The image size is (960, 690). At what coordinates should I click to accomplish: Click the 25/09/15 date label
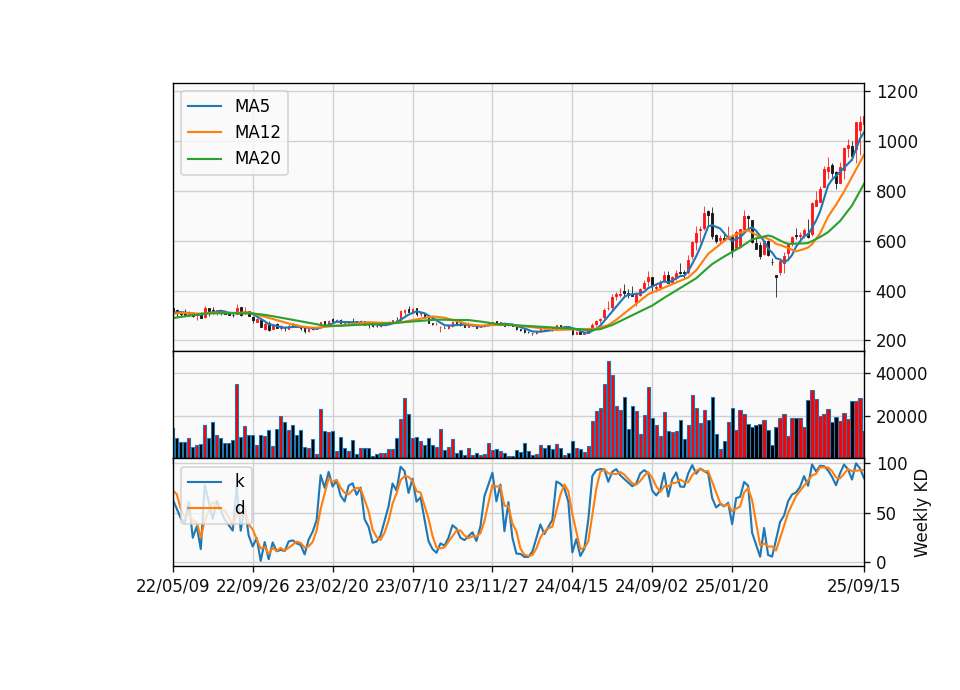pos(863,587)
